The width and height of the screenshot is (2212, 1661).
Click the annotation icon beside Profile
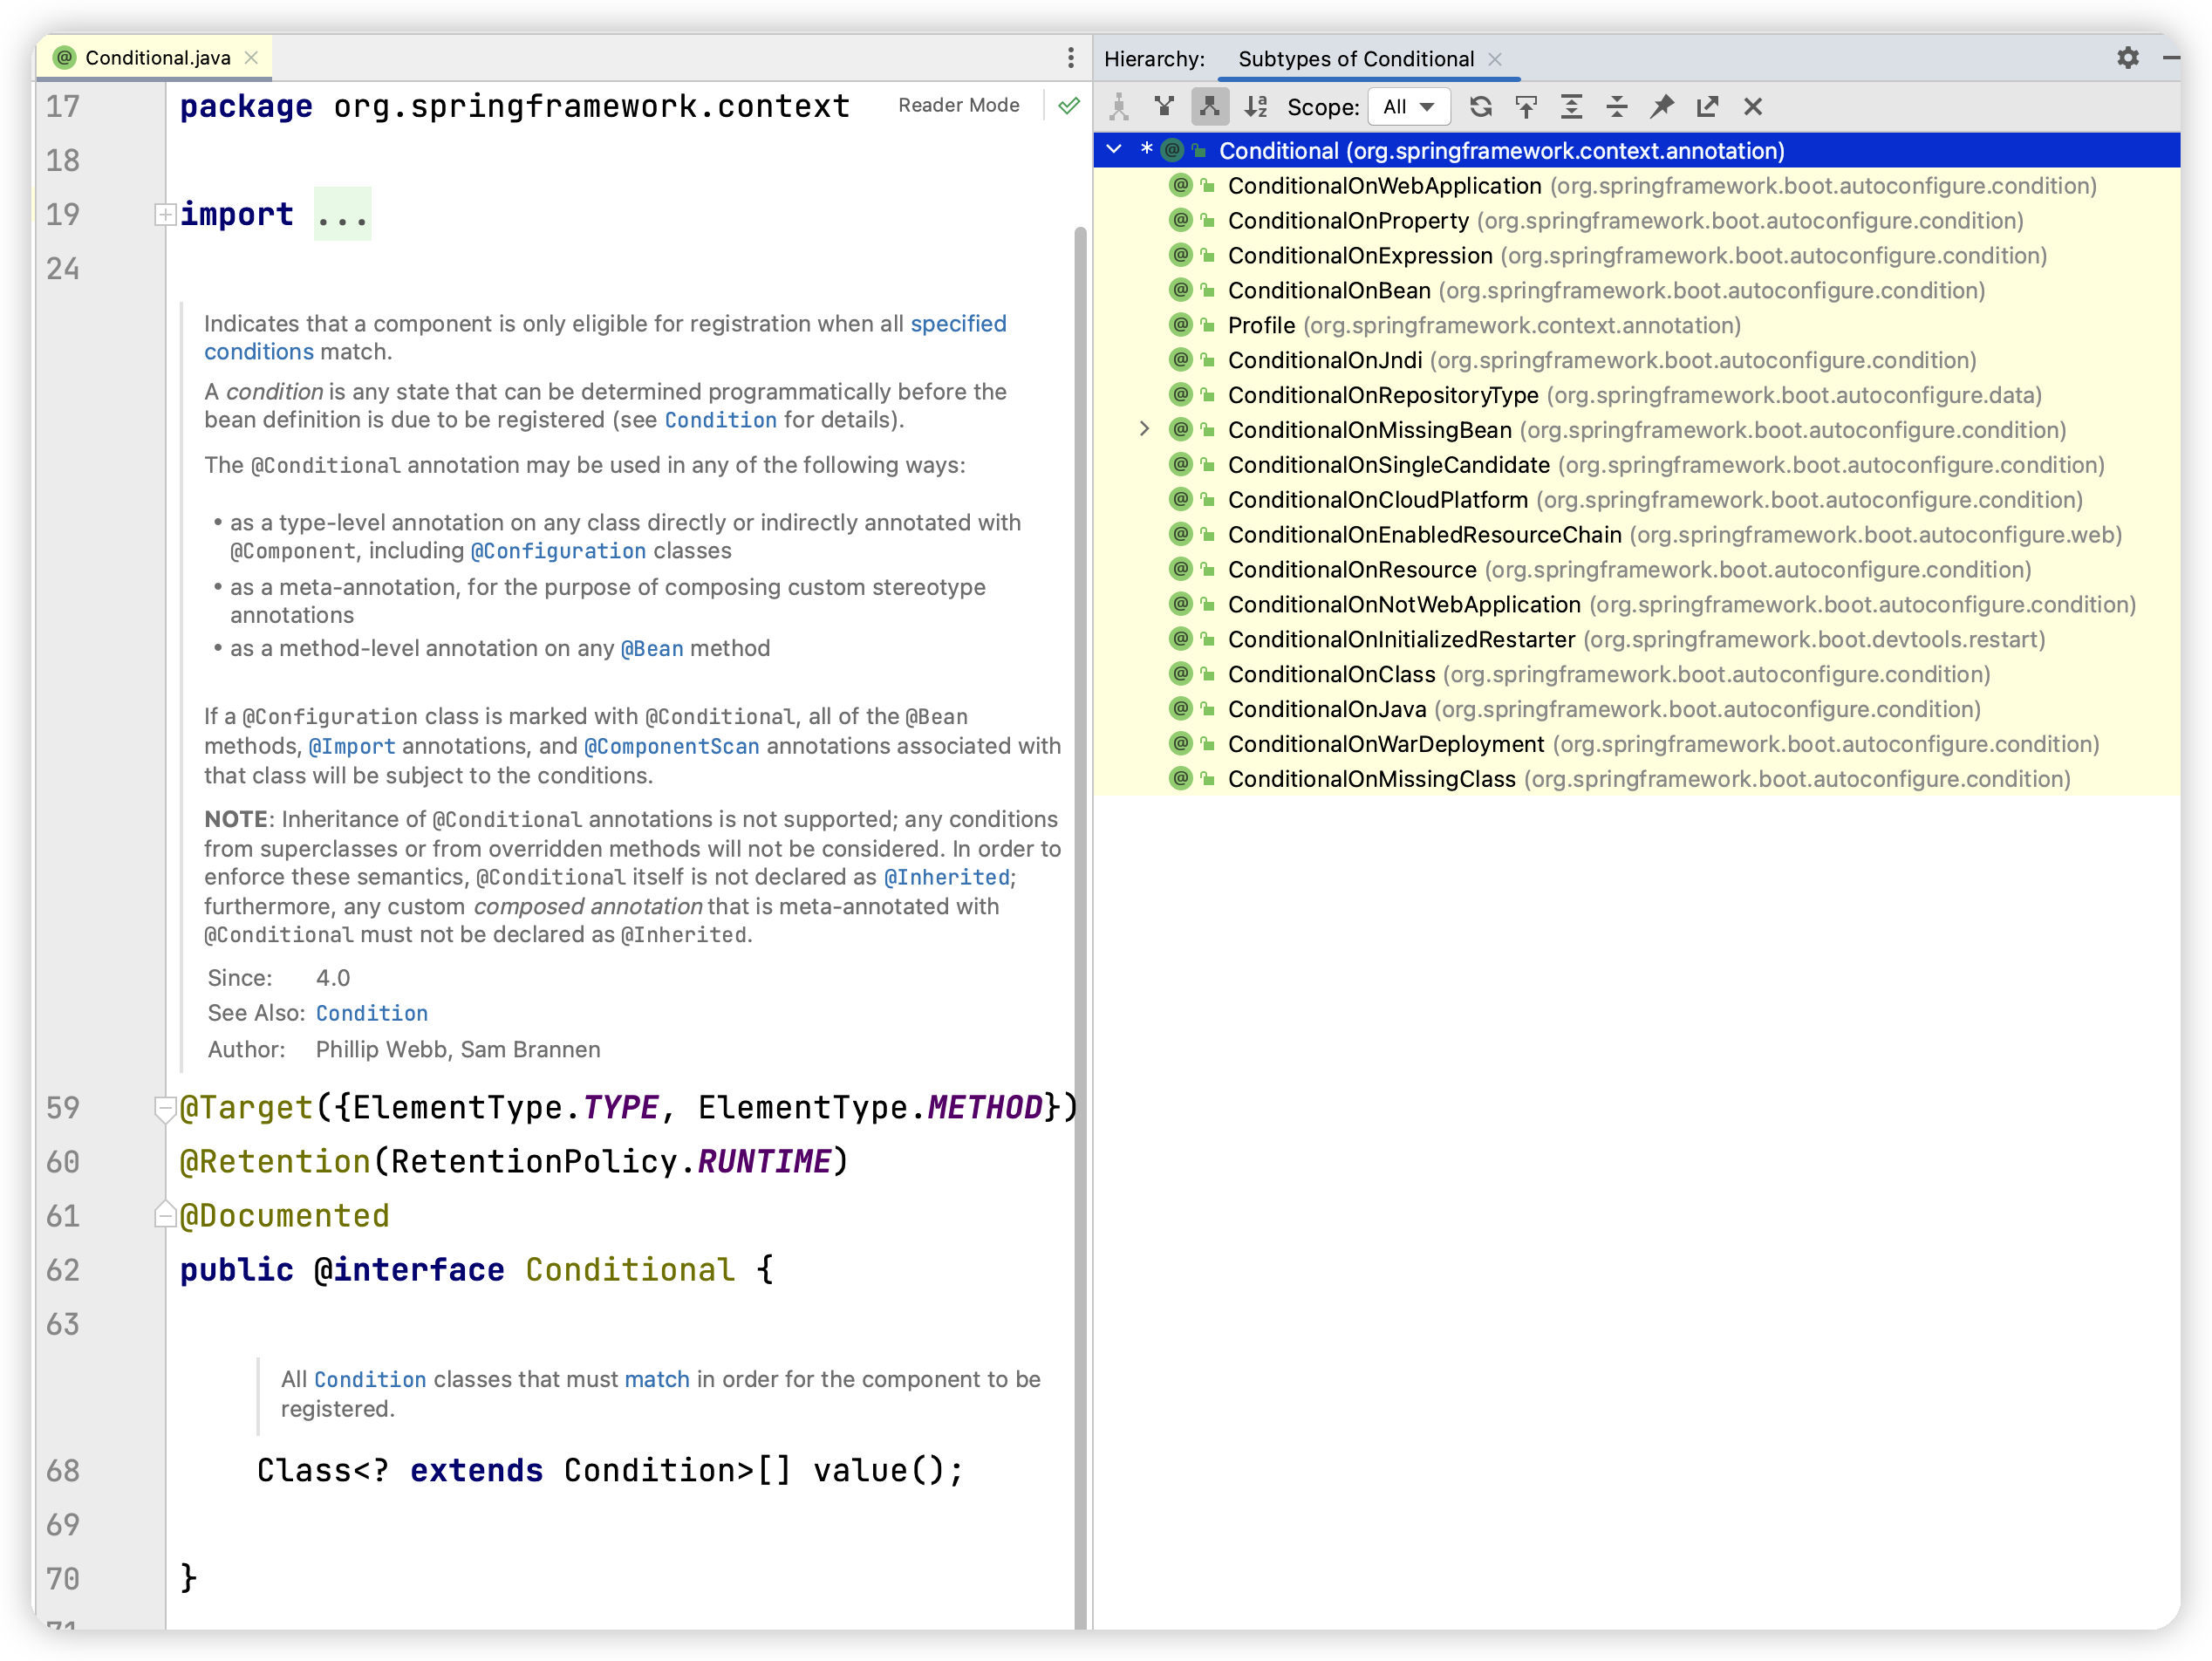[1181, 324]
